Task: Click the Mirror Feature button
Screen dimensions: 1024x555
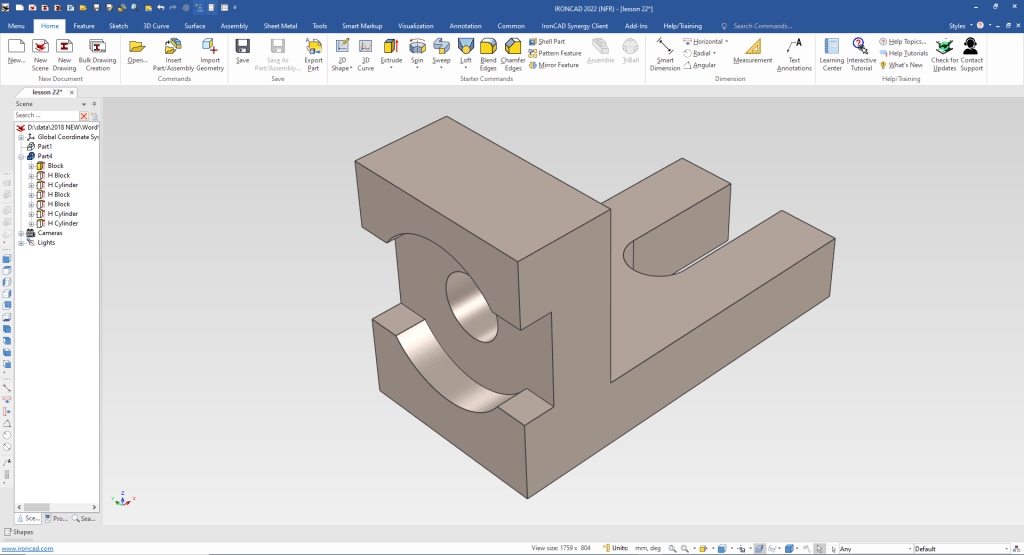Action: 555,65
